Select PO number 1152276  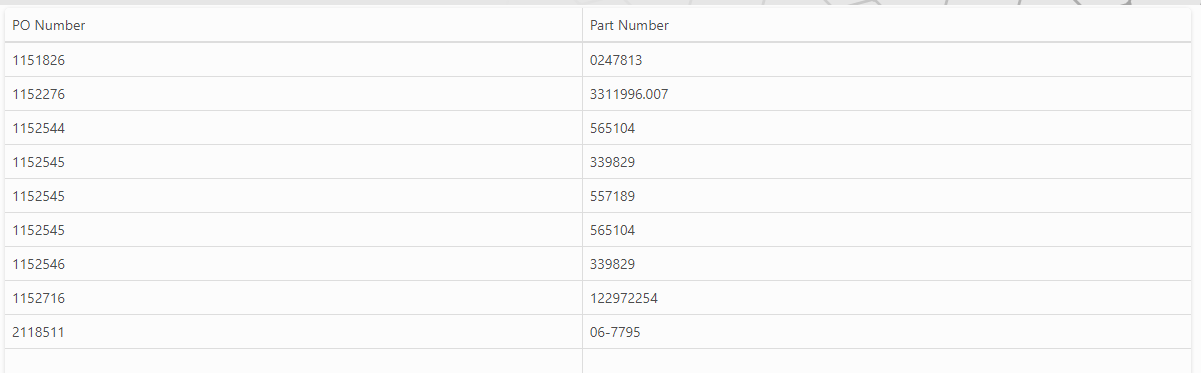pos(38,94)
